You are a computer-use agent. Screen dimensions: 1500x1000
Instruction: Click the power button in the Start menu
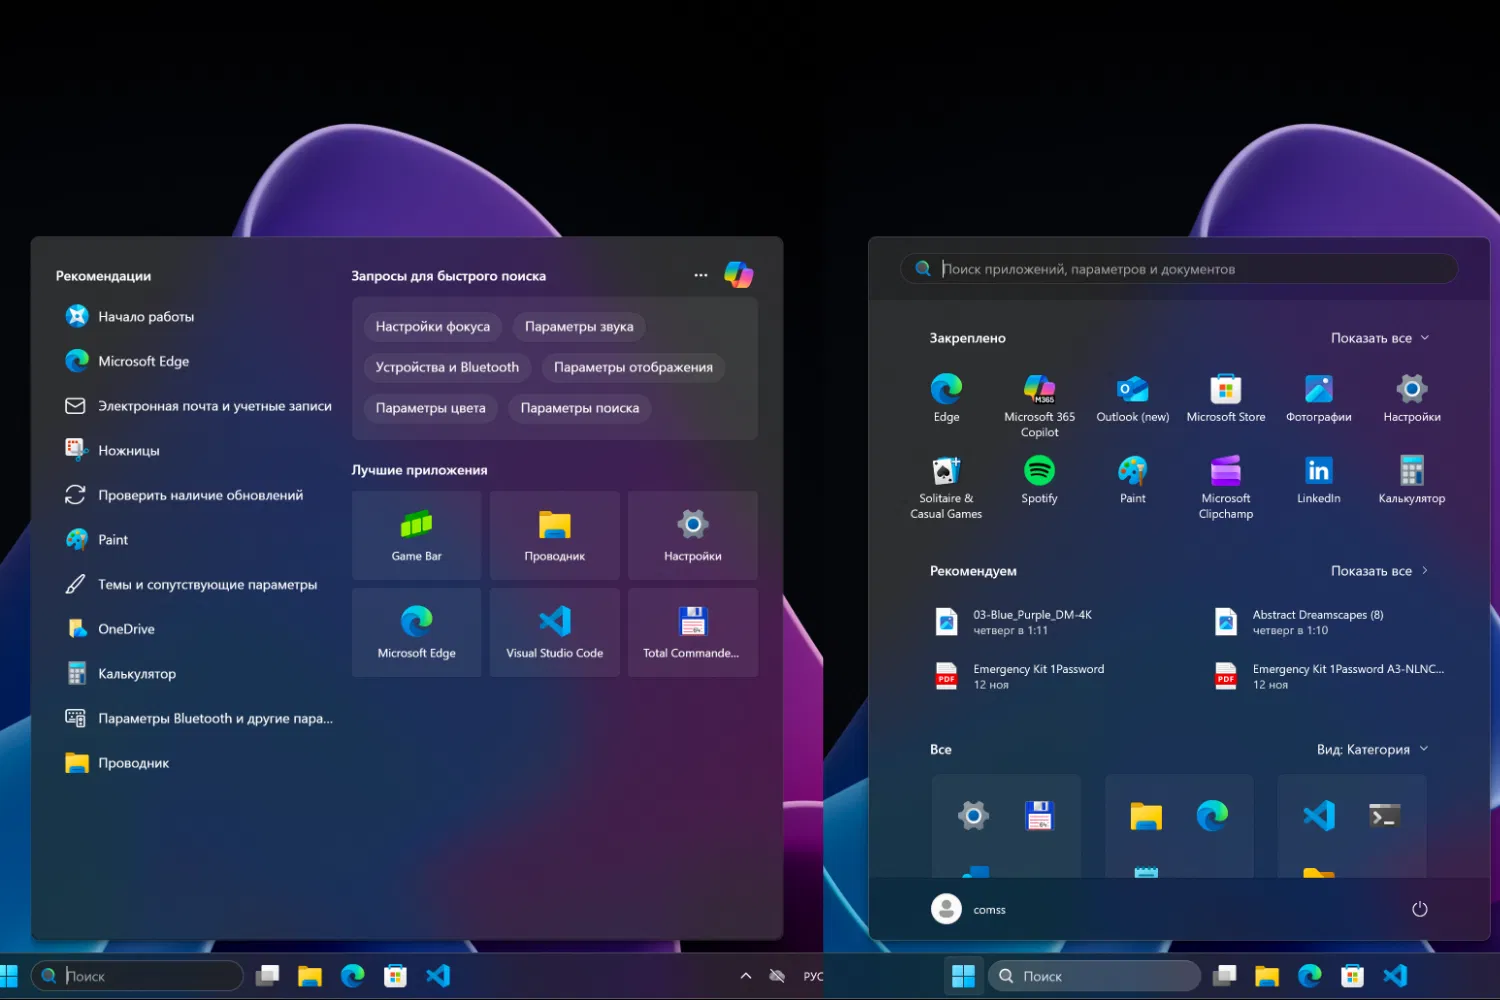pos(1419,909)
